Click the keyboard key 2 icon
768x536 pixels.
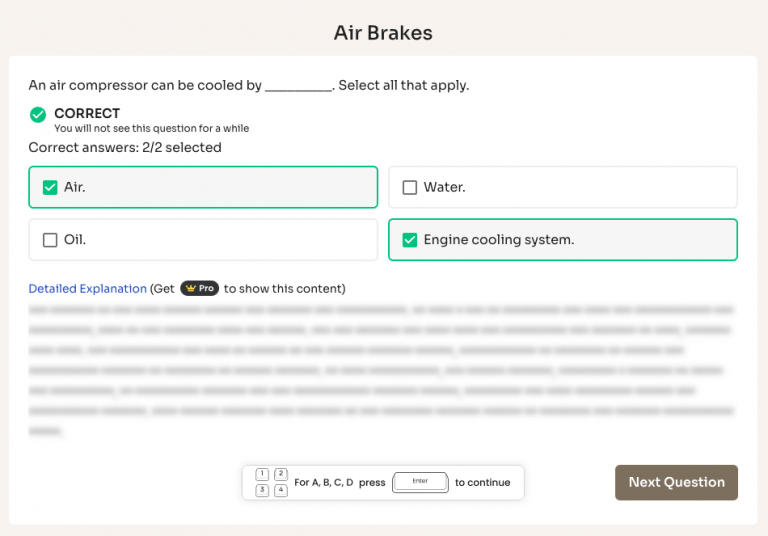[x=281, y=474]
